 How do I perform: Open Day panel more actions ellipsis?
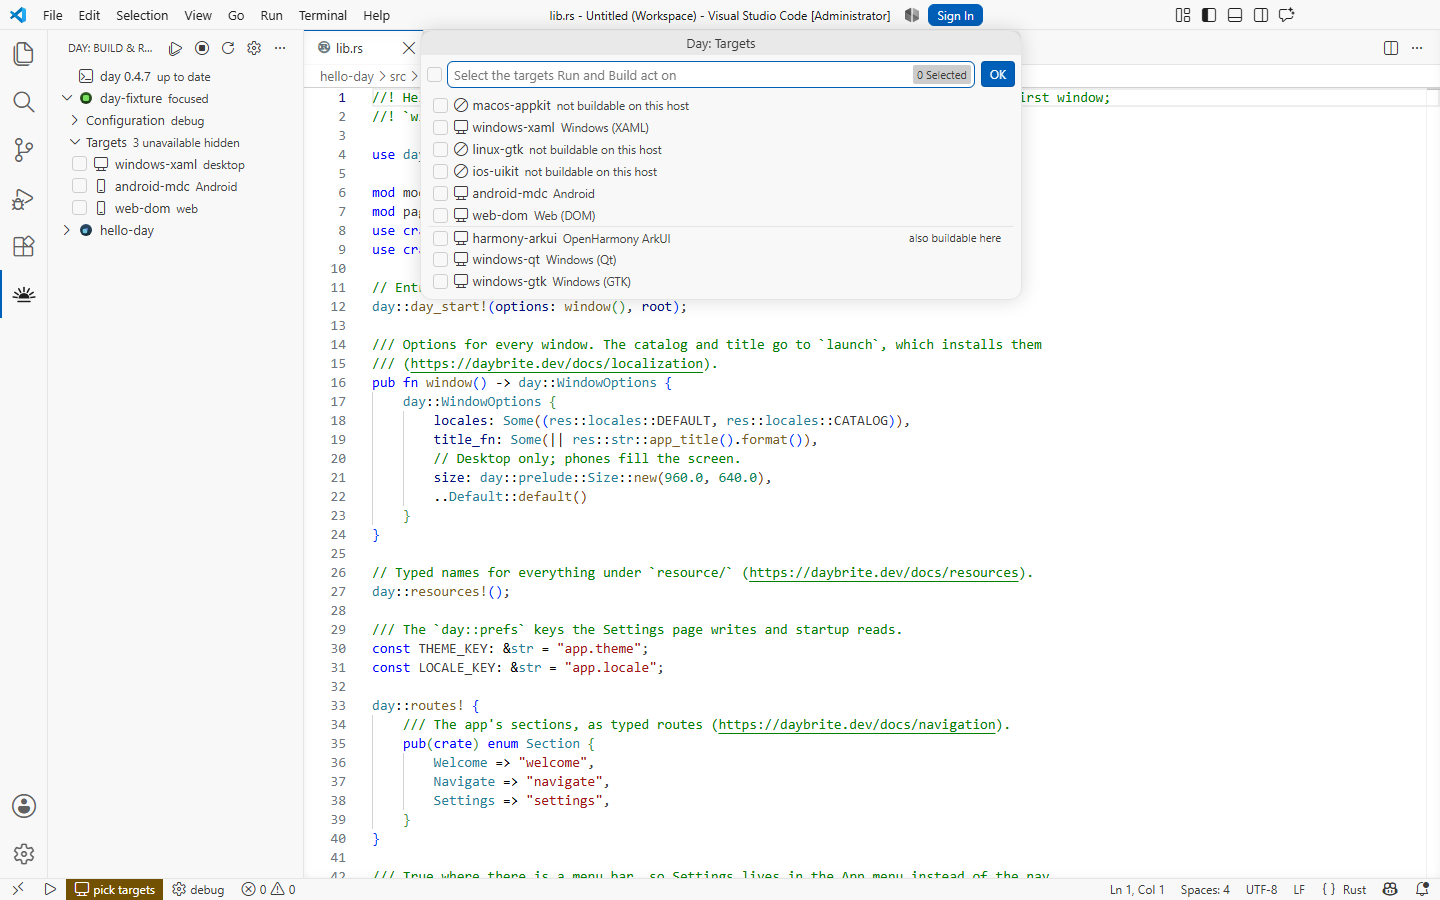[x=280, y=48]
